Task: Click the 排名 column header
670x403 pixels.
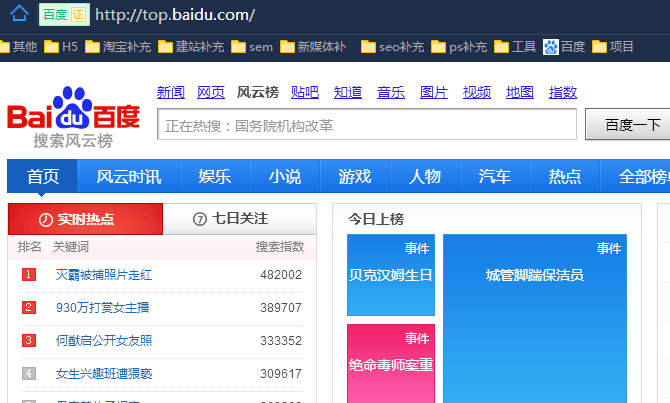Action: point(29,247)
